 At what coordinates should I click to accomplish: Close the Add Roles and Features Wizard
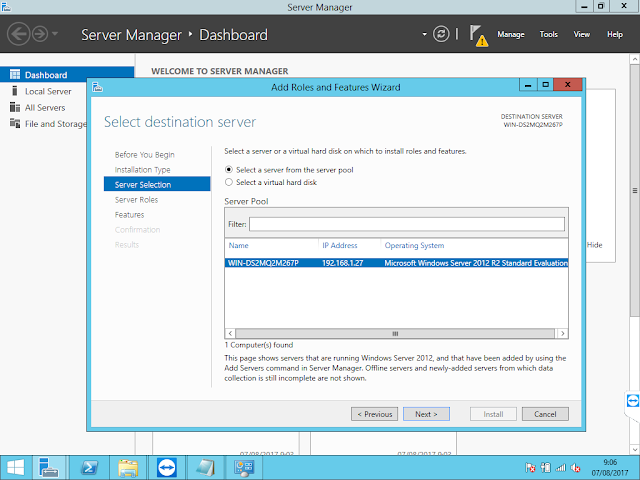(567, 84)
